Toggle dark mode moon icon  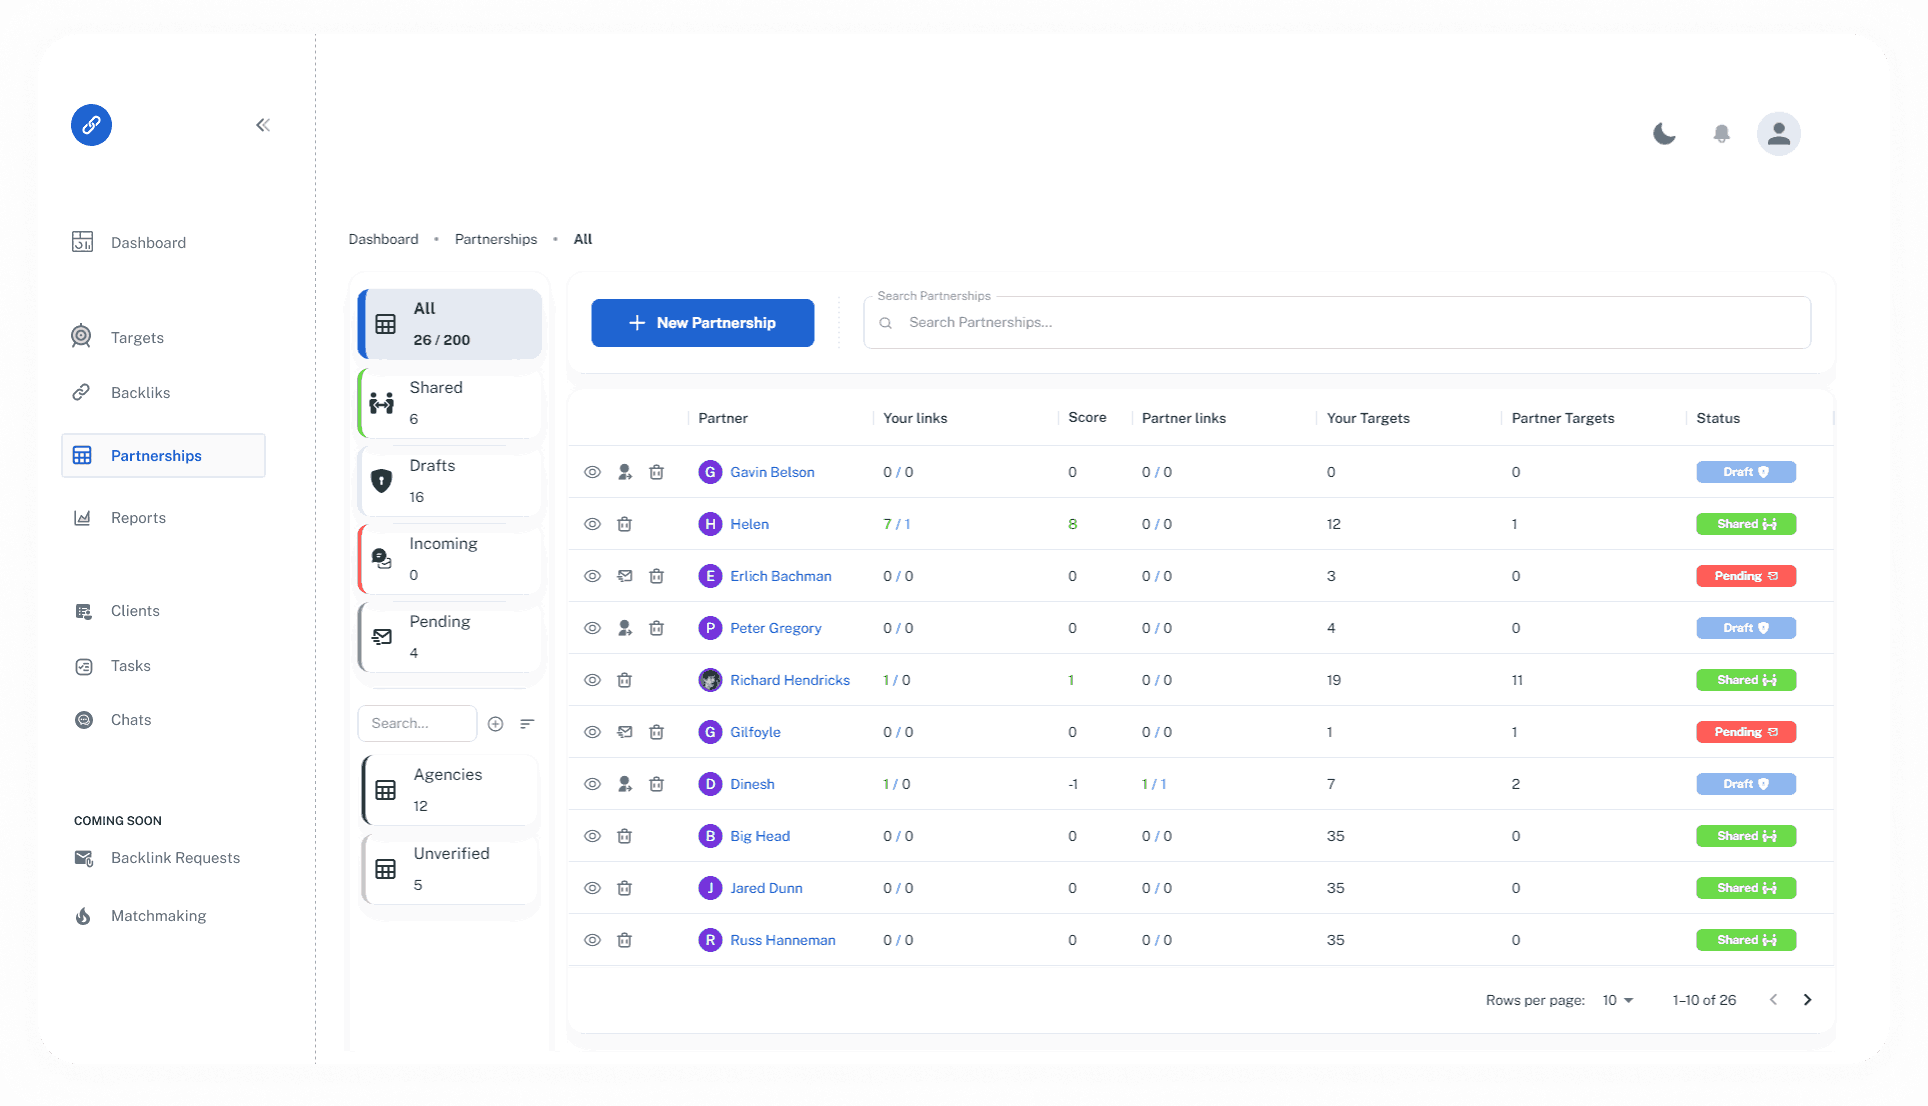click(1664, 133)
